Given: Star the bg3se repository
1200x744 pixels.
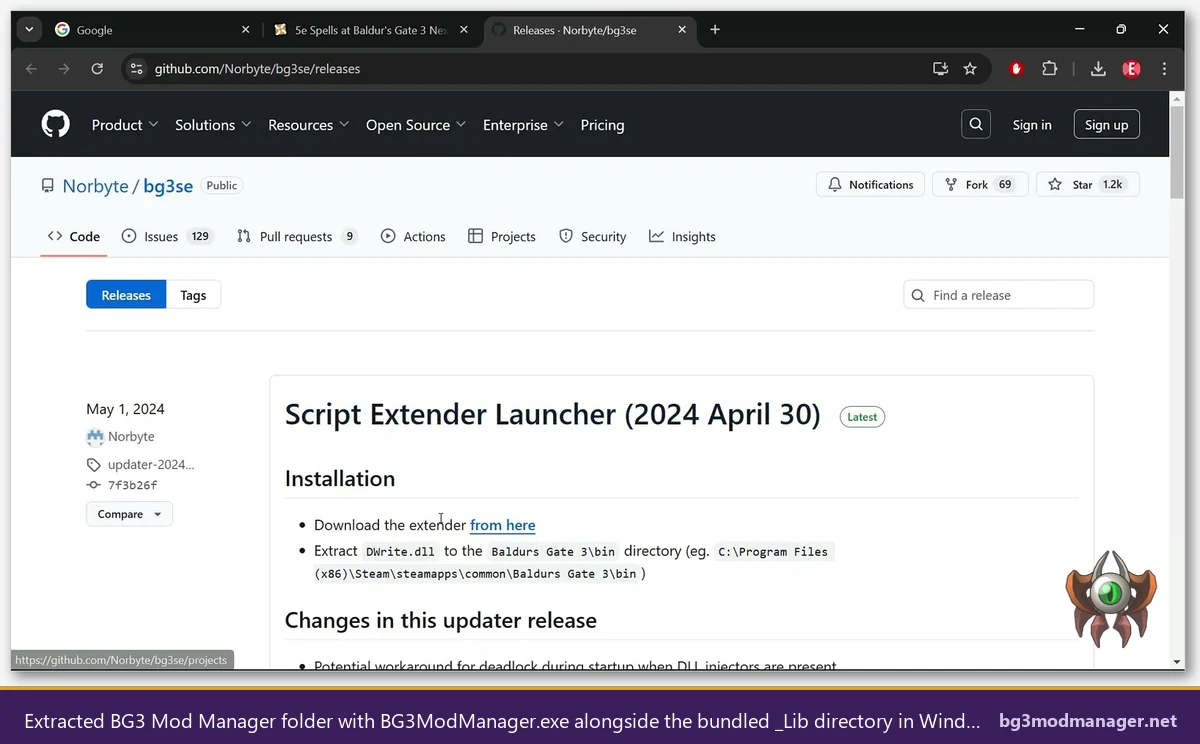Looking at the screenshot, I should coord(1087,185).
